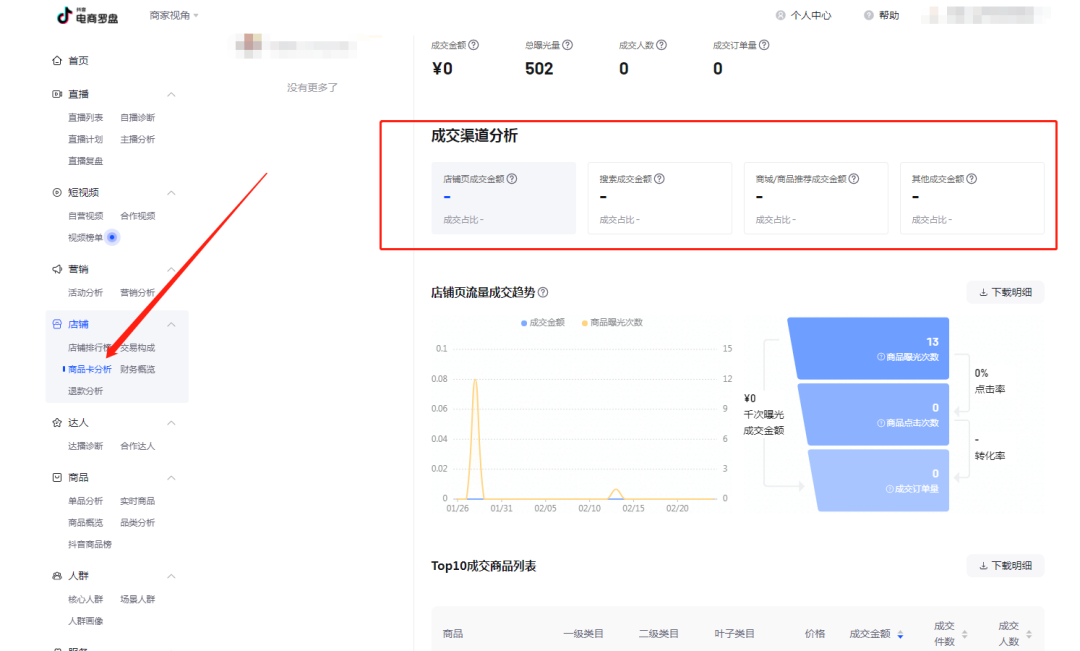Click info icon beside 商品点击次数 in funnel
The image size is (1080, 651).
tap(881, 423)
